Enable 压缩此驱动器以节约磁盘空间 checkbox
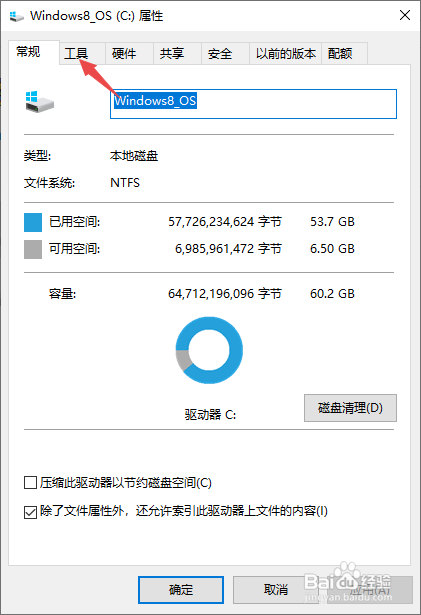 coord(31,482)
